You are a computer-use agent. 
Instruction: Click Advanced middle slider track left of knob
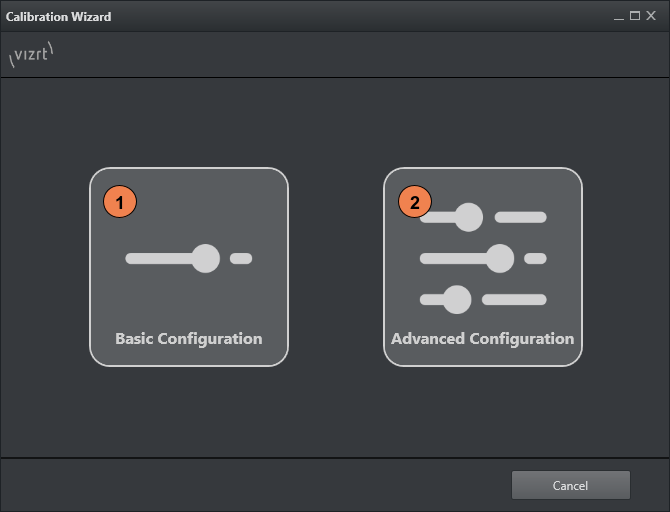451,258
